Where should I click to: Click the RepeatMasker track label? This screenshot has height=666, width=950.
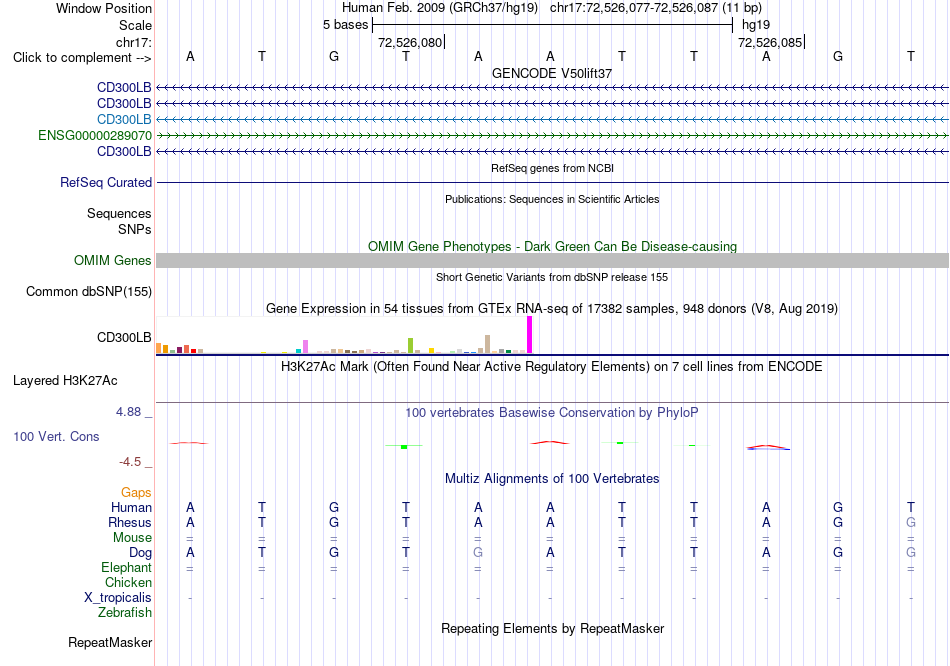tap(110, 642)
